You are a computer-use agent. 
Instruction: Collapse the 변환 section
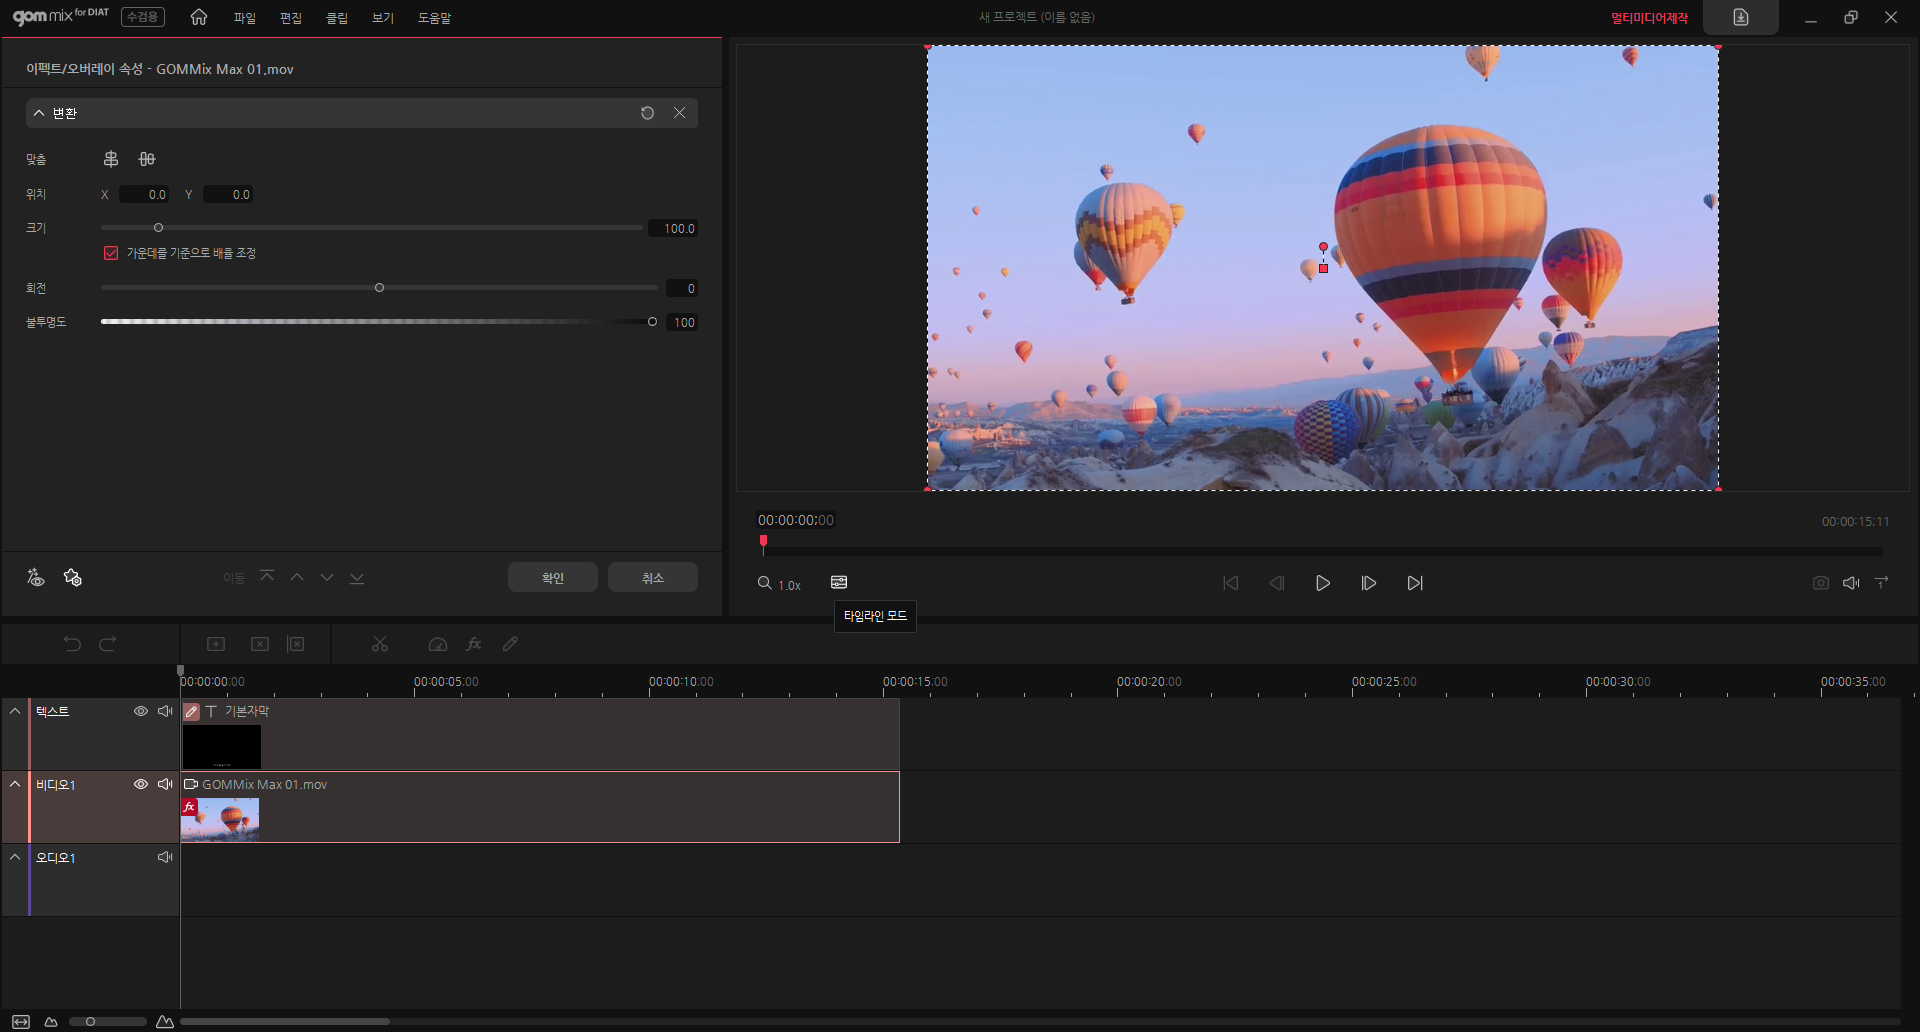(39, 113)
